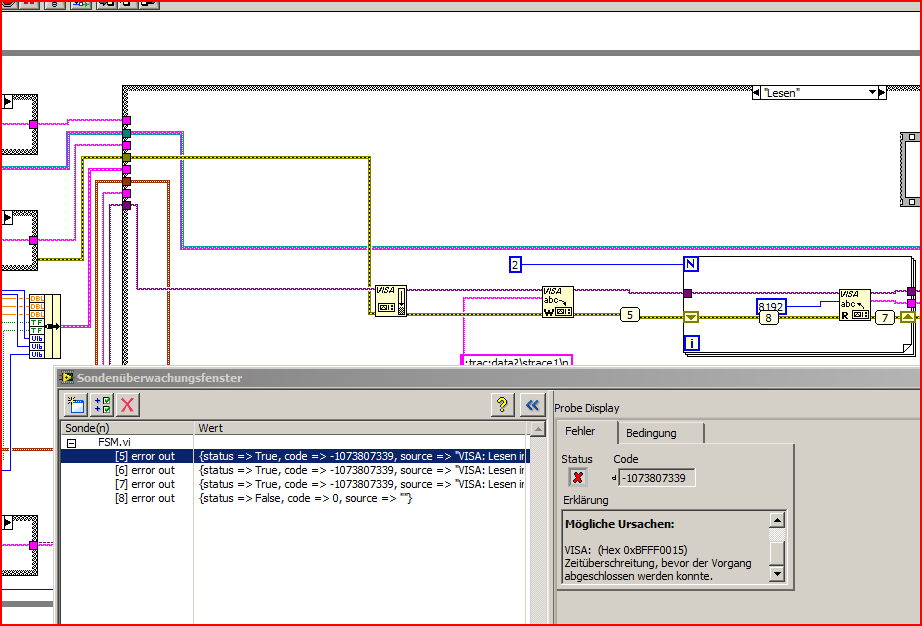Click the Code field -1073807339
This screenshot has height=626, width=922.
click(657, 478)
